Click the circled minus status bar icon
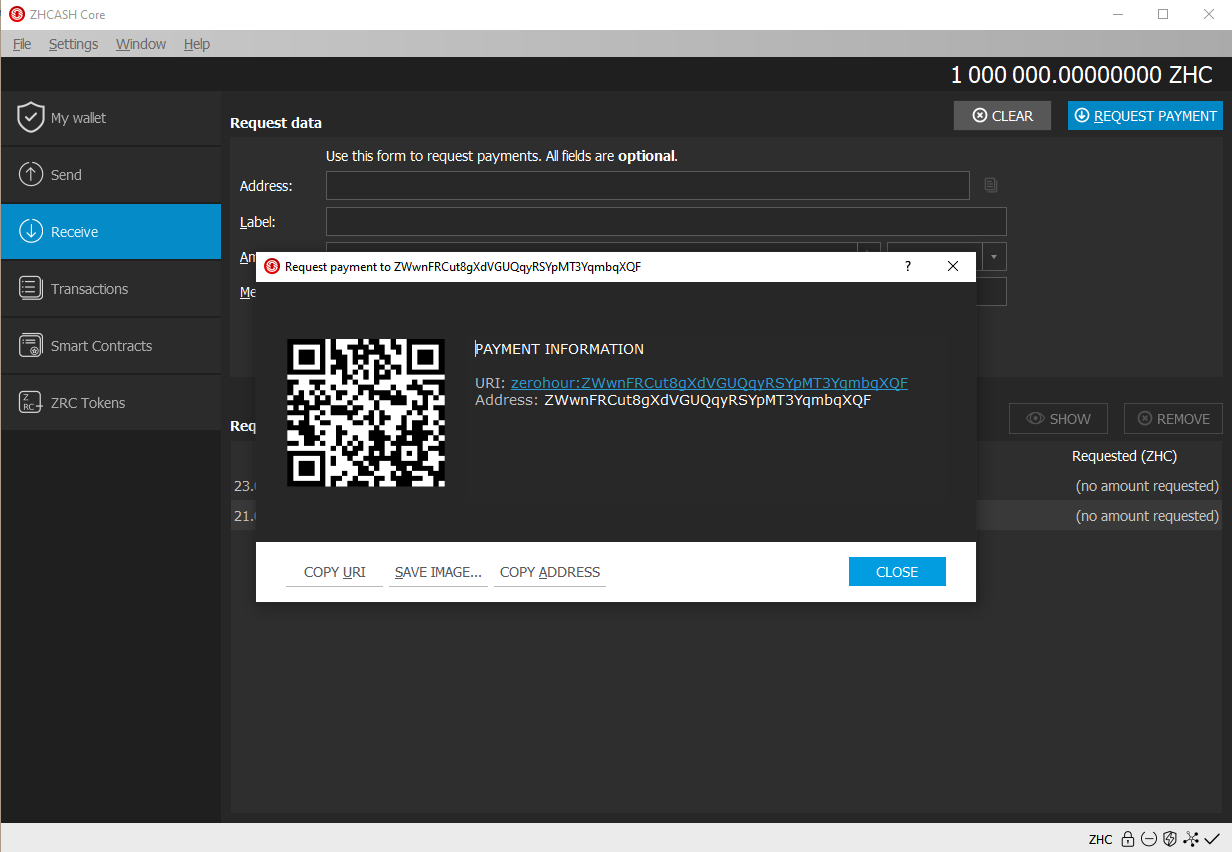Image resolution: width=1232 pixels, height=852 pixels. [x=1149, y=839]
